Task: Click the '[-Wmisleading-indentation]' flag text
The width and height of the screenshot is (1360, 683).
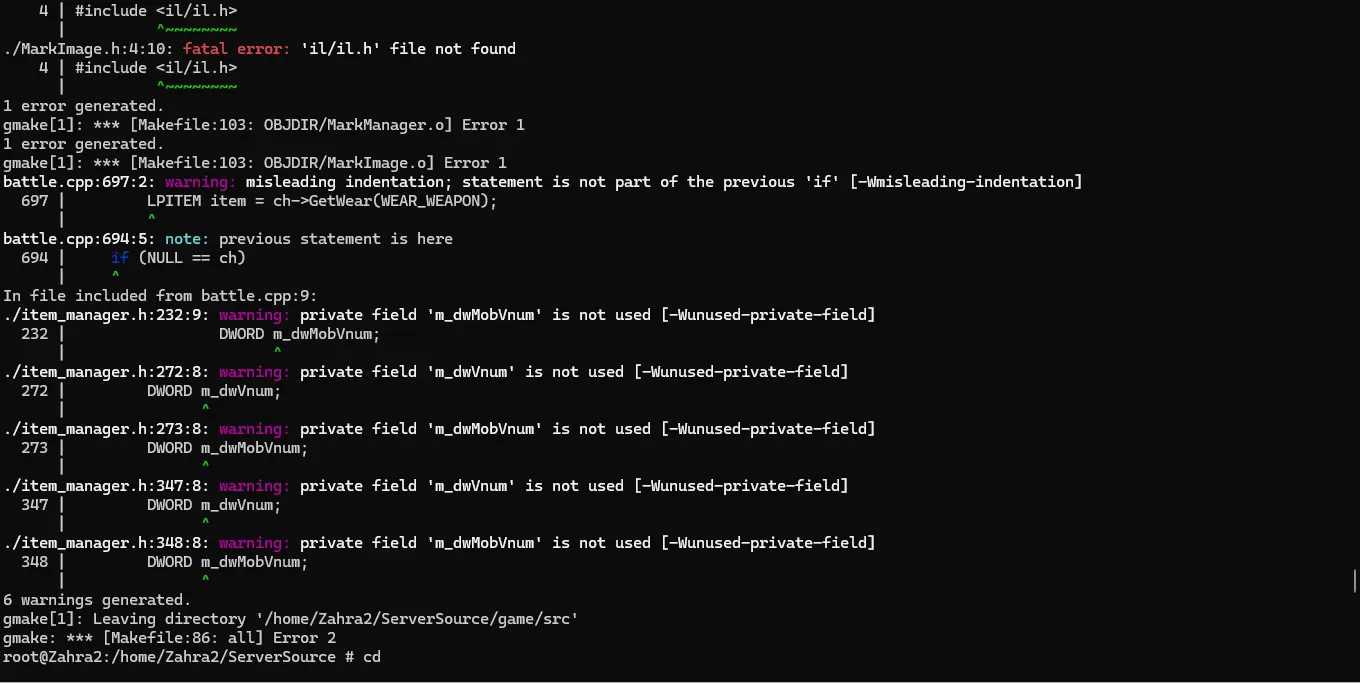Action: (x=965, y=182)
